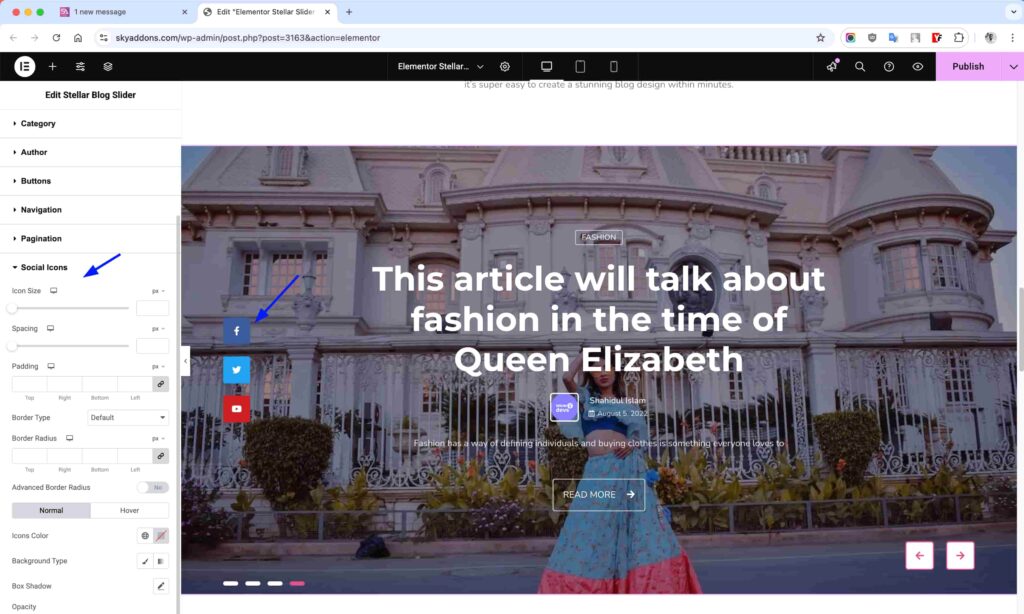This screenshot has height=614, width=1024.
Task: Open the What's New rocket icon
Action: (x=831, y=66)
